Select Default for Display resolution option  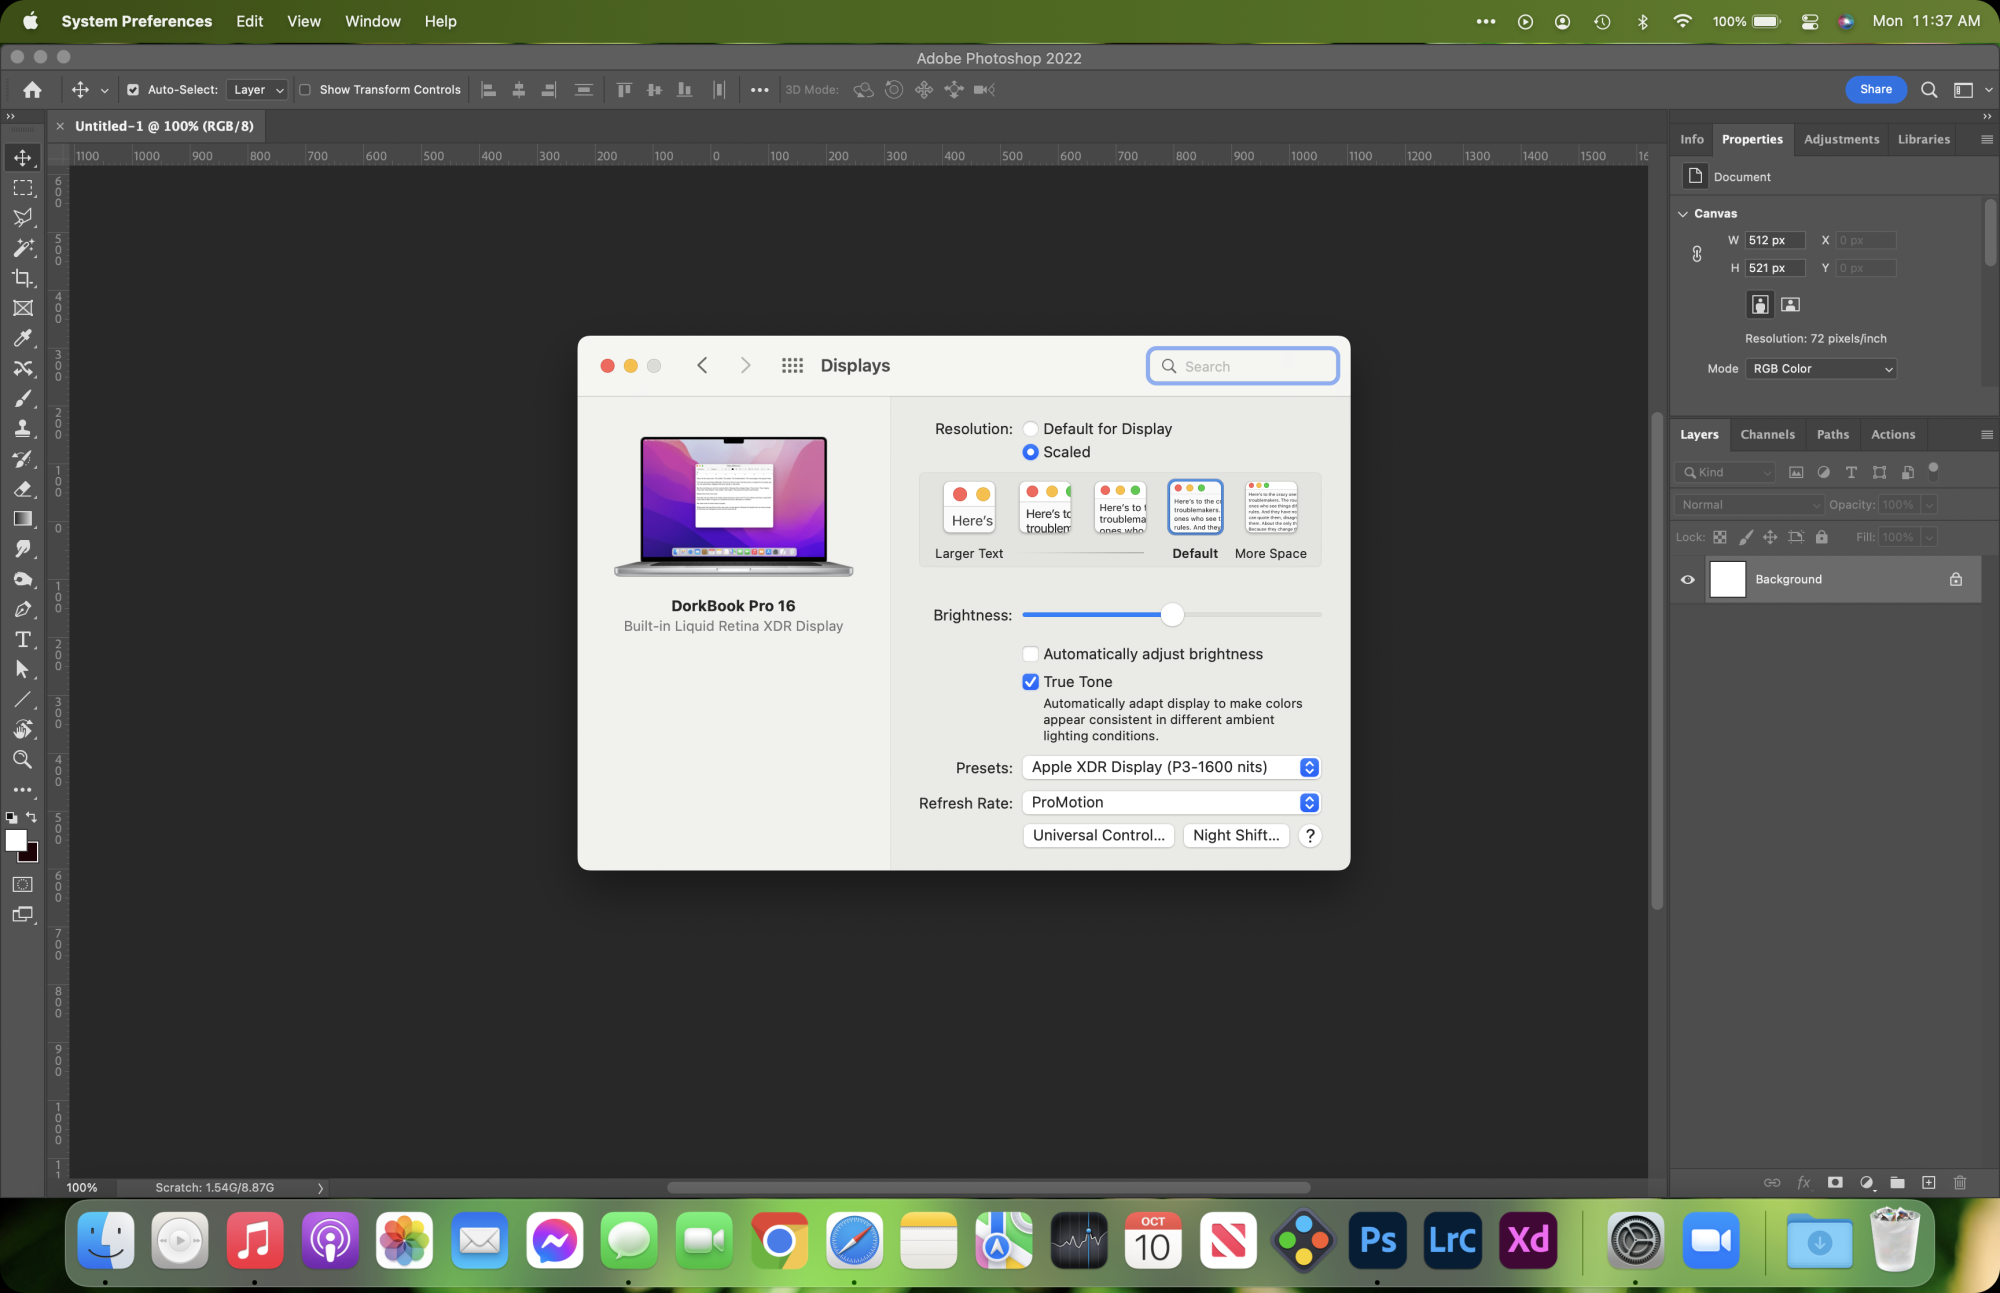tap(1030, 429)
